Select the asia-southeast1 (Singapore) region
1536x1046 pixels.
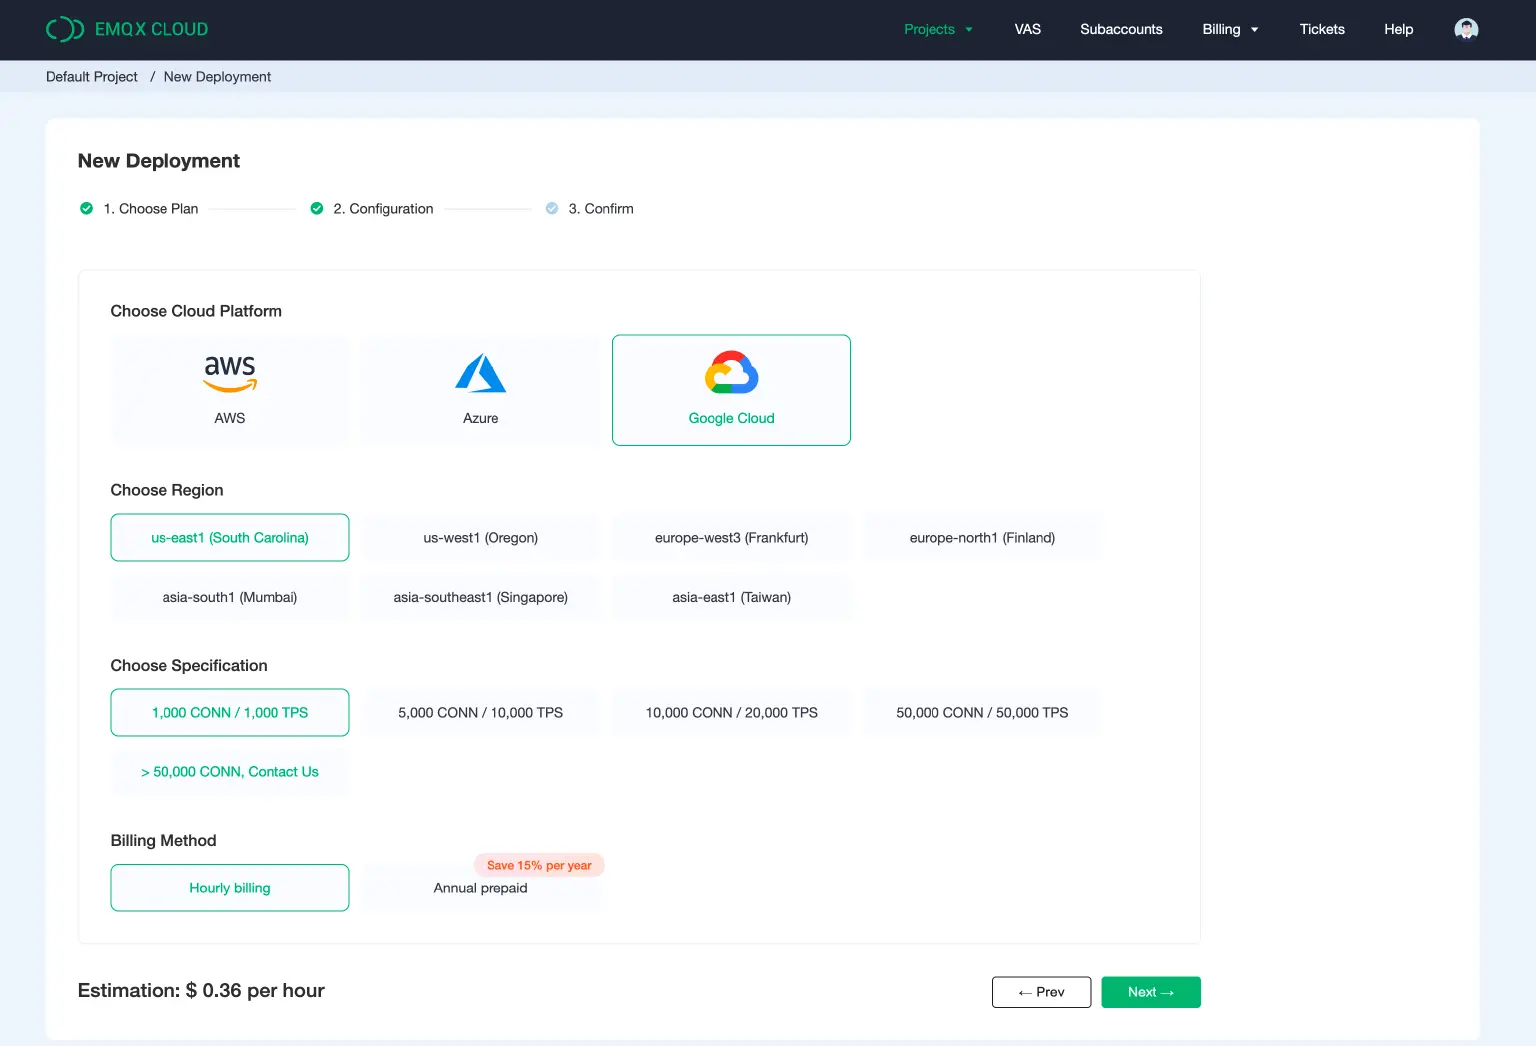(x=480, y=598)
